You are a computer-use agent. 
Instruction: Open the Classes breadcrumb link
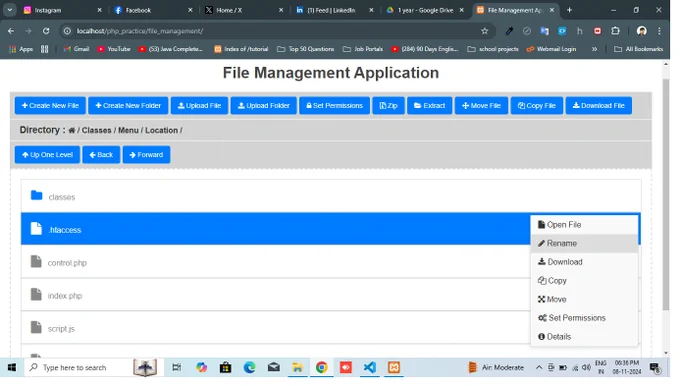[x=96, y=131]
